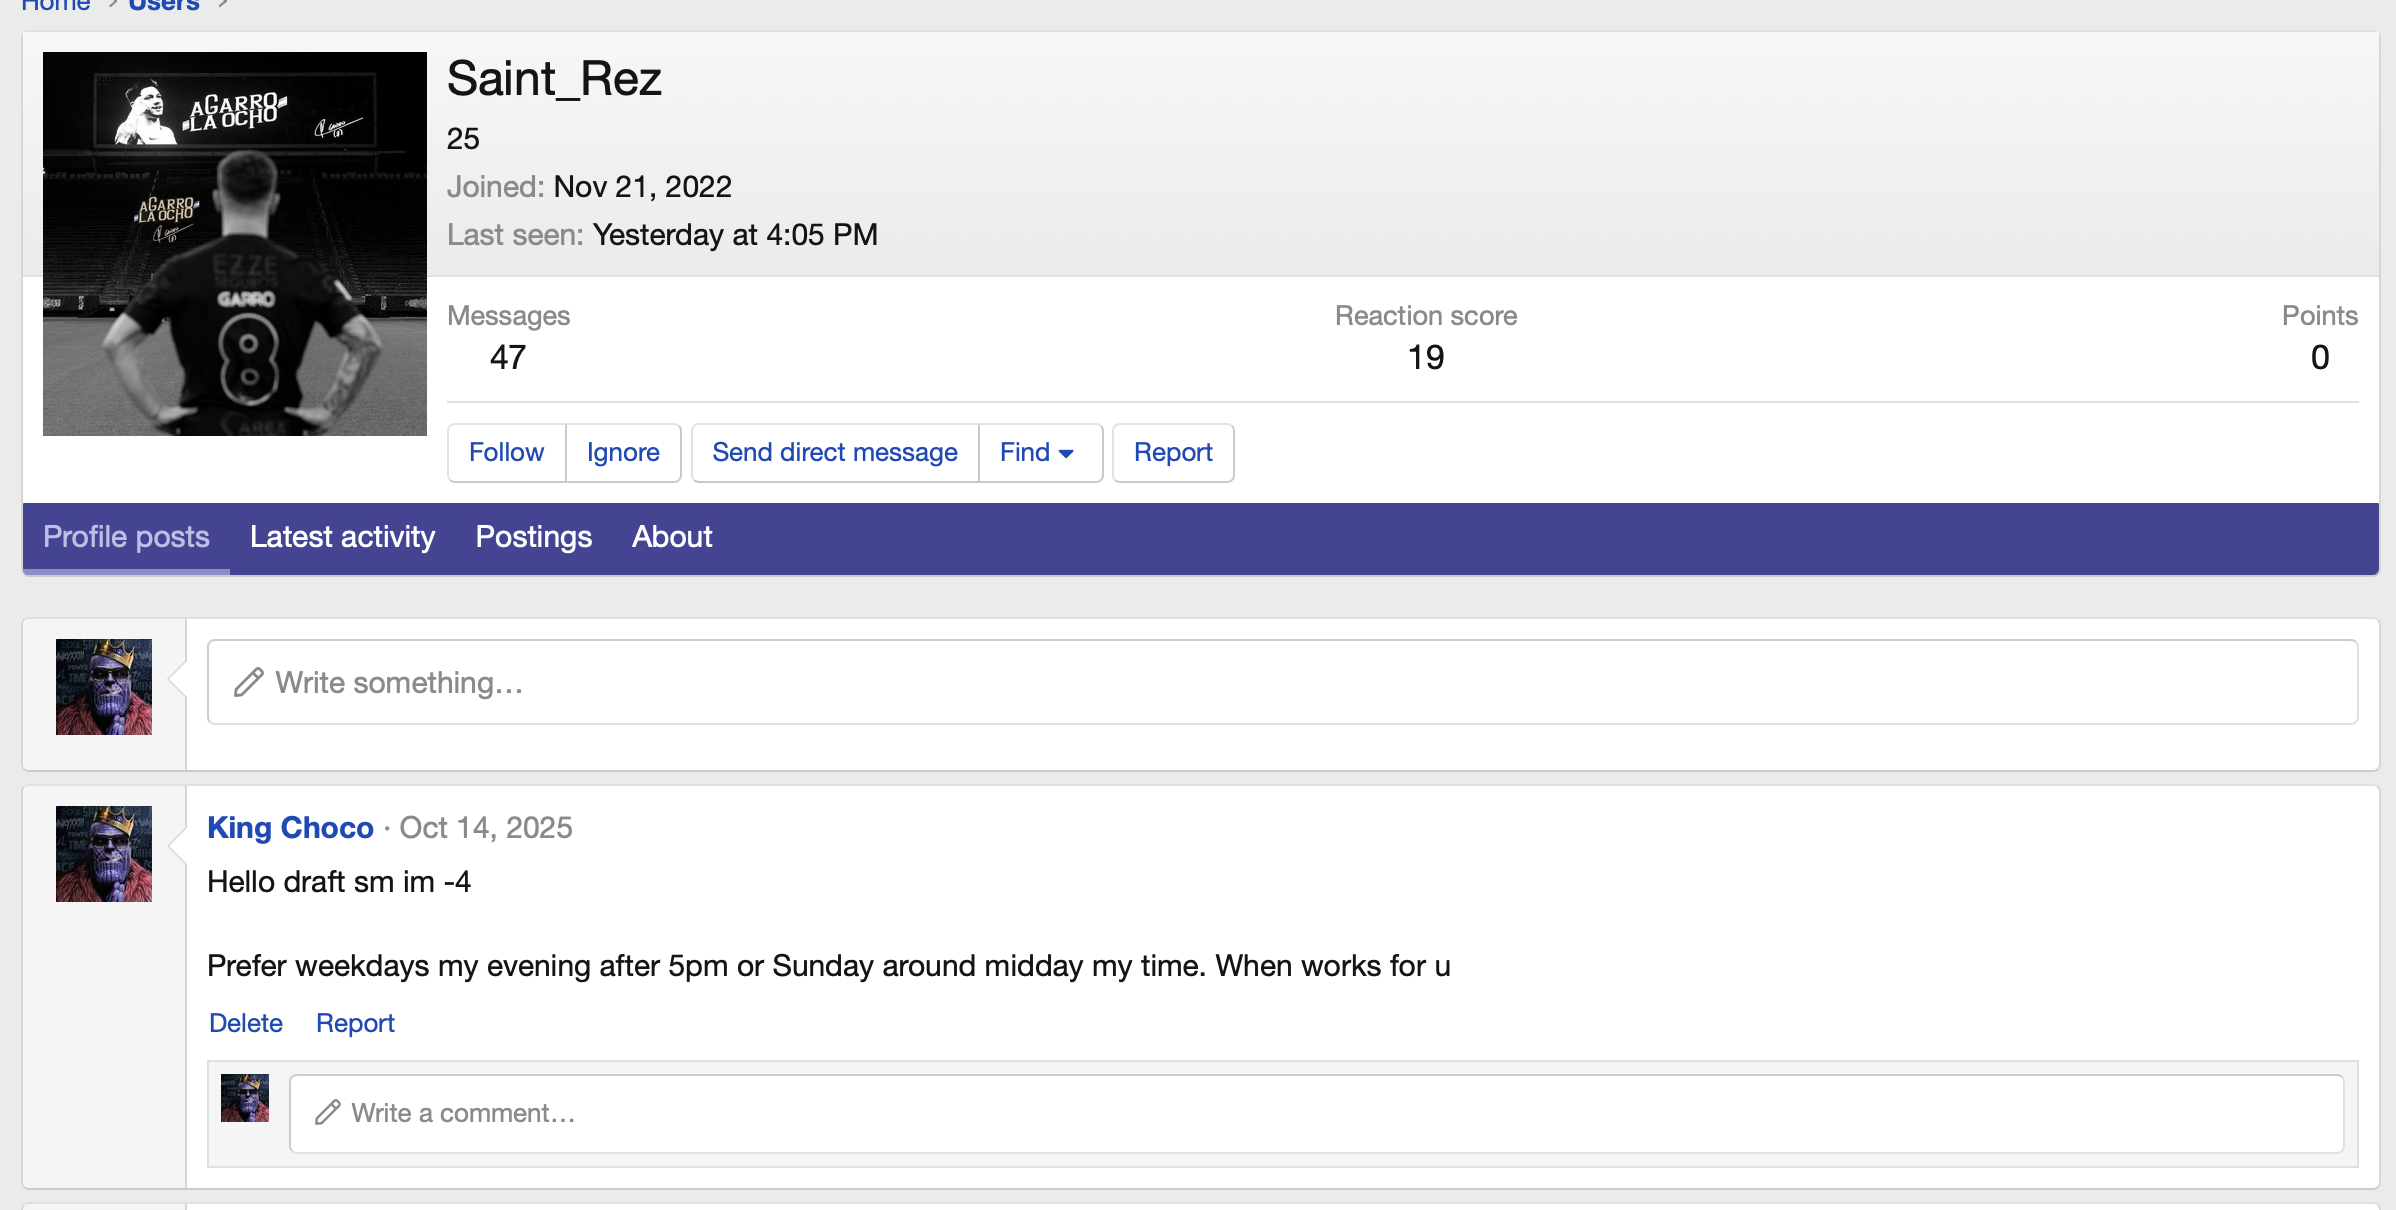Click Saint_Rez's large profile avatar image
The width and height of the screenshot is (2396, 1210).
click(234, 244)
